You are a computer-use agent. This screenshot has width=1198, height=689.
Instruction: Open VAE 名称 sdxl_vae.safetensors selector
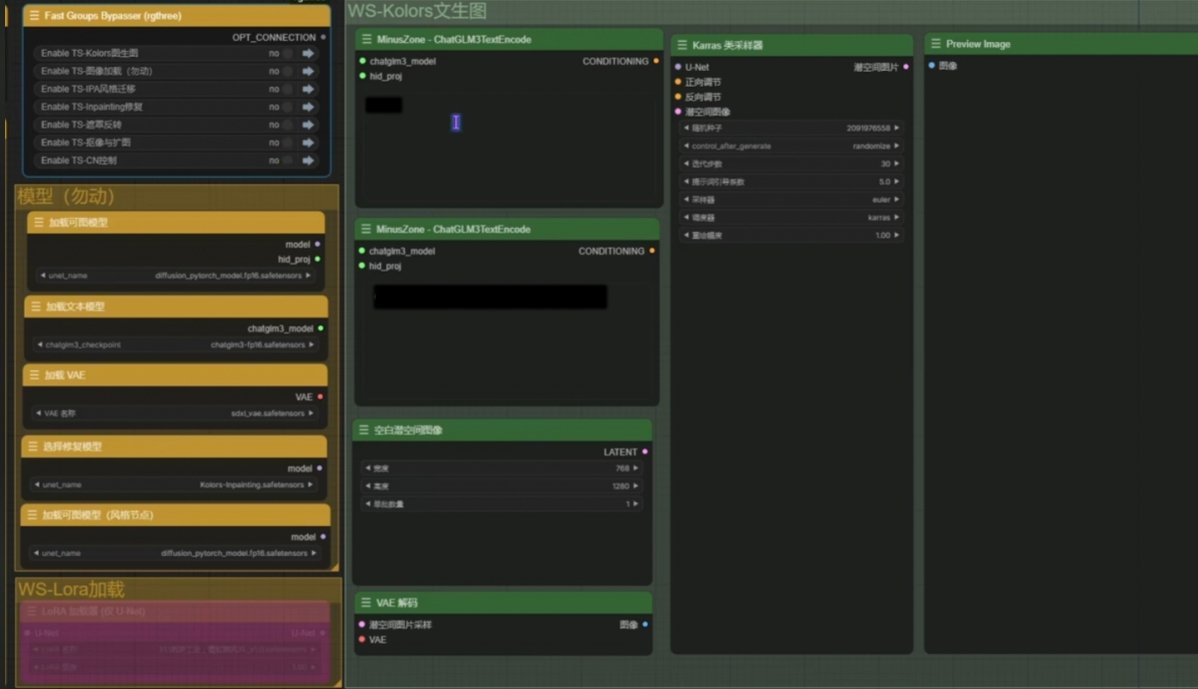(176, 413)
